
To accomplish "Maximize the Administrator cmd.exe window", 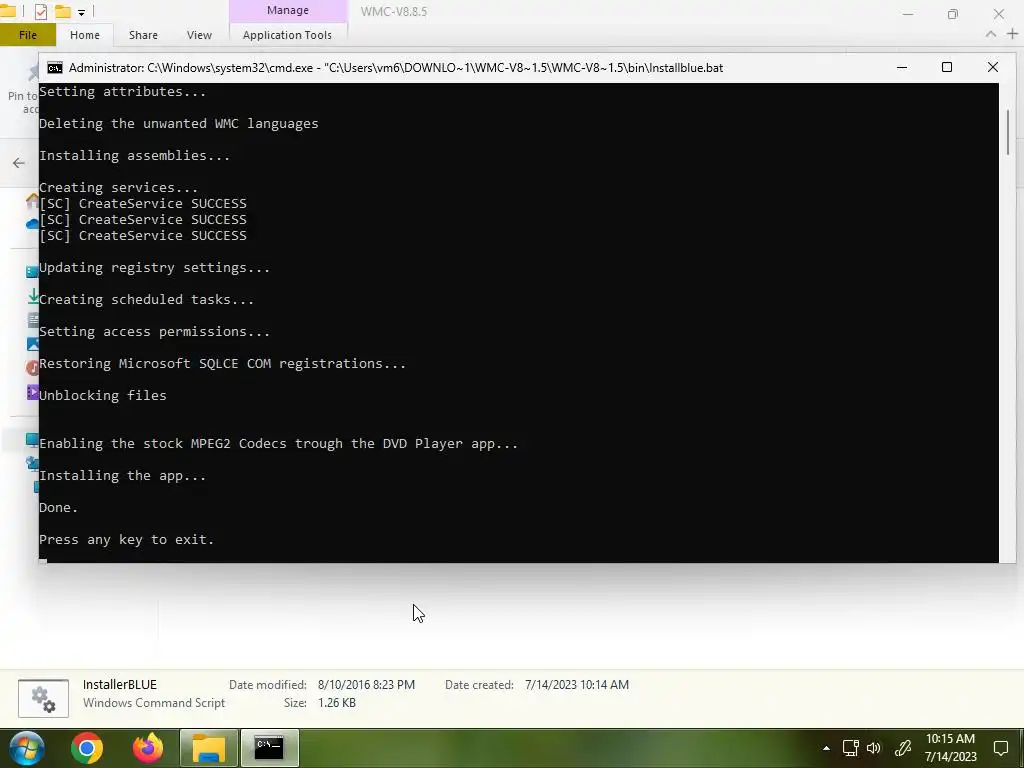I will coord(947,67).
